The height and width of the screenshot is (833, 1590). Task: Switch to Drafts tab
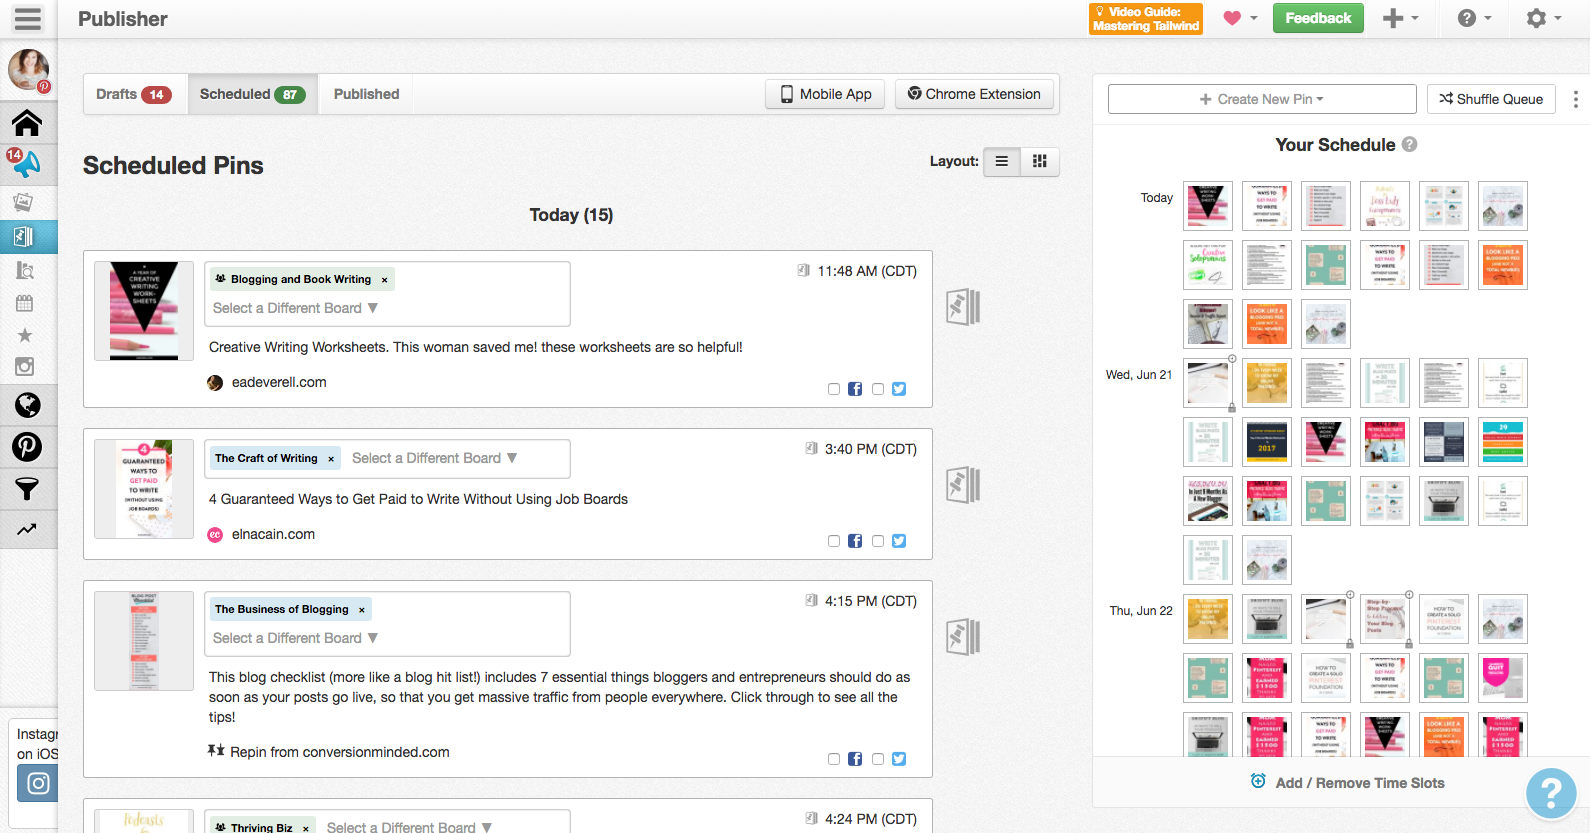[134, 94]
